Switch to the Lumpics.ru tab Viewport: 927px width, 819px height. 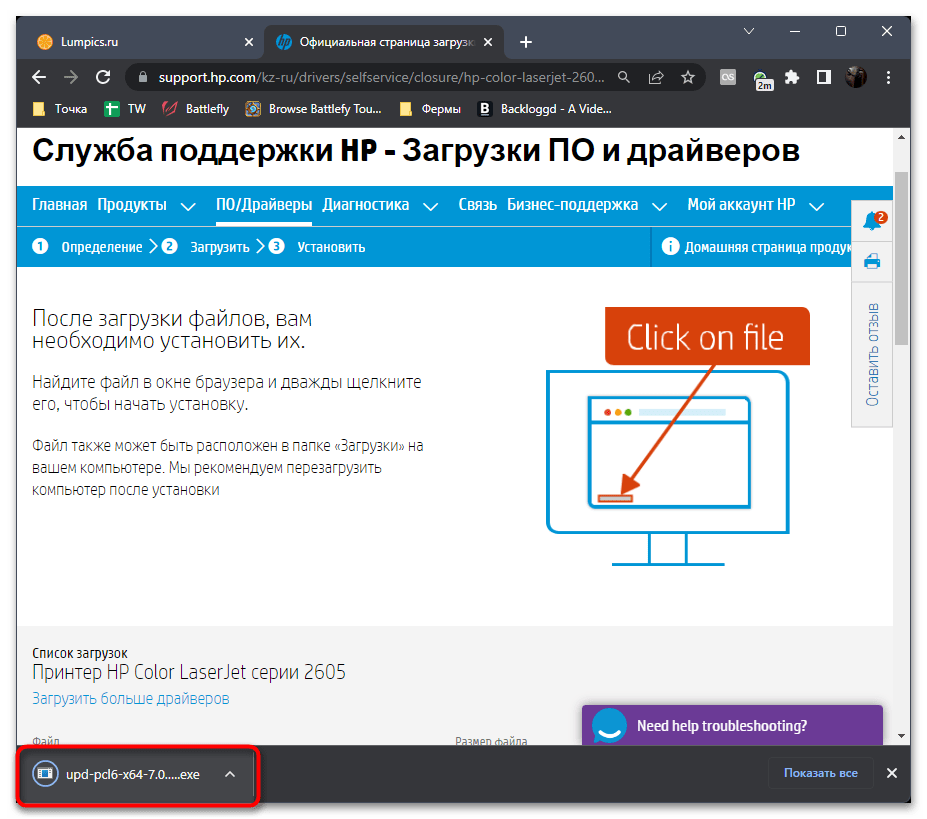click(141, 42)
